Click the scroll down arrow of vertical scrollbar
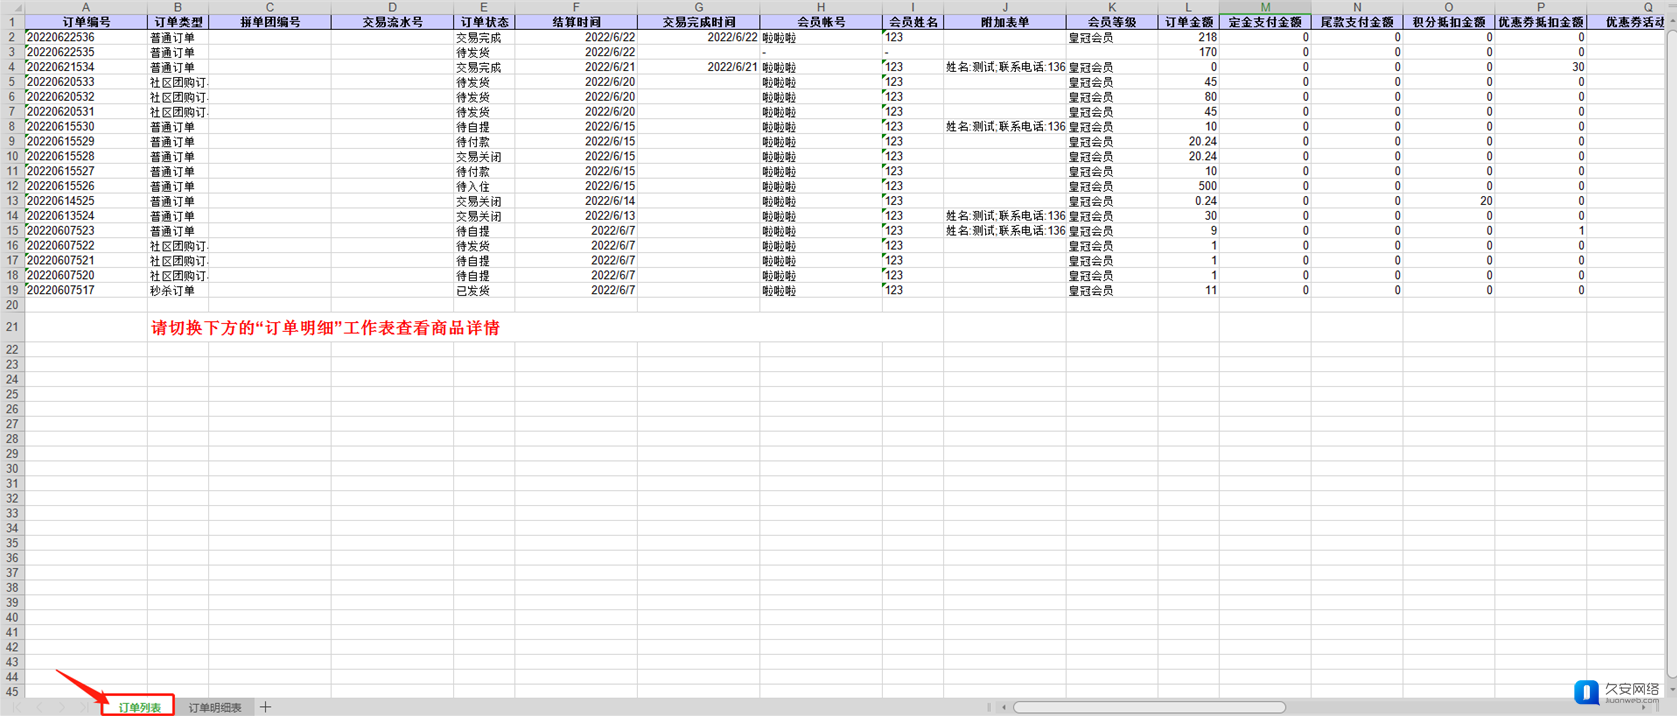This screenshot has width=1677, height=718. coord(1671,690)
